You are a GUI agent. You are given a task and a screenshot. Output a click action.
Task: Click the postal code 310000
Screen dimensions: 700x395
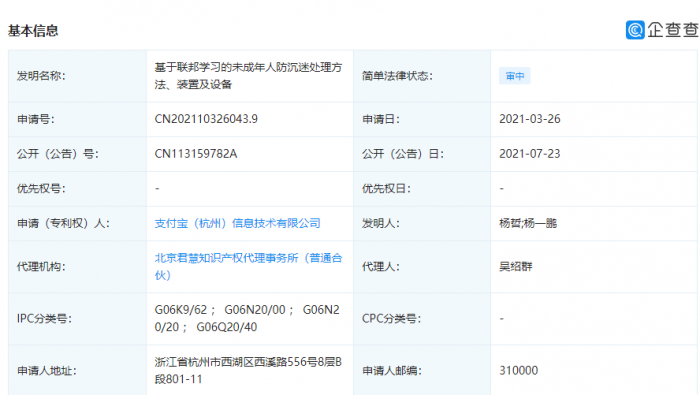(518, 370)
